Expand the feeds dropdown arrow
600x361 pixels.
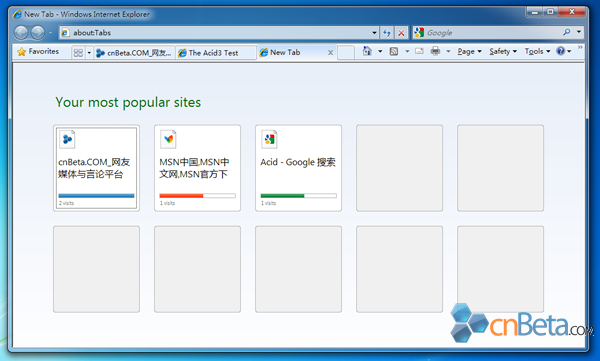407,51
